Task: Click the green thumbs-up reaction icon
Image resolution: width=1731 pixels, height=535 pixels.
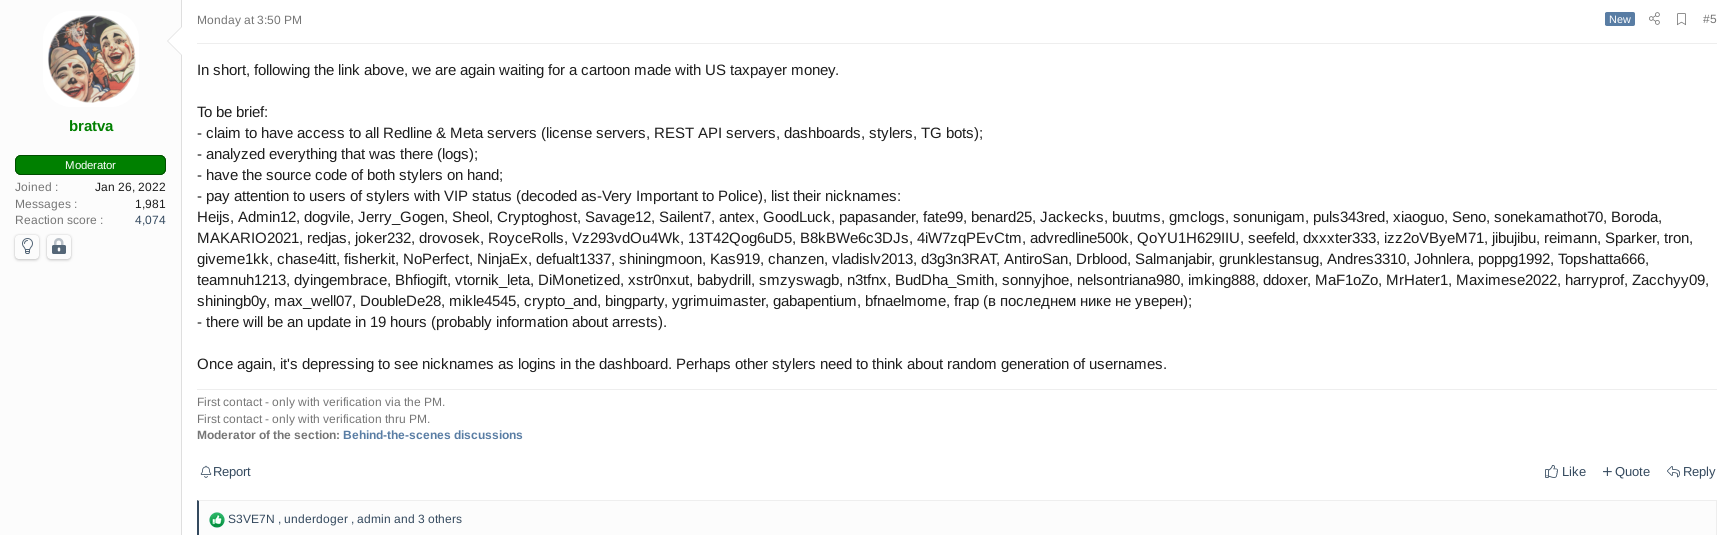Action: (217, 520)
